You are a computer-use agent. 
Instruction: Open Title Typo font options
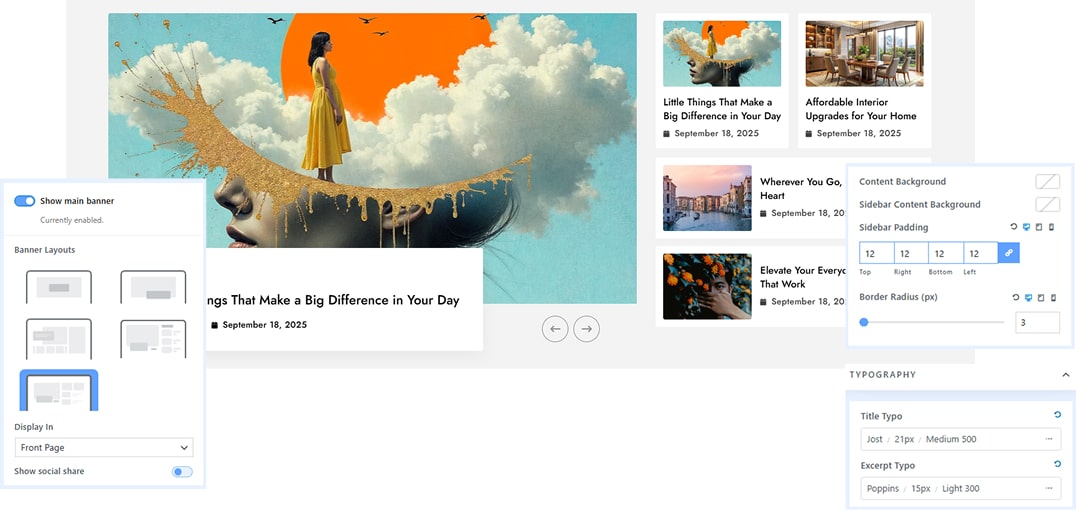[1049, 439]
